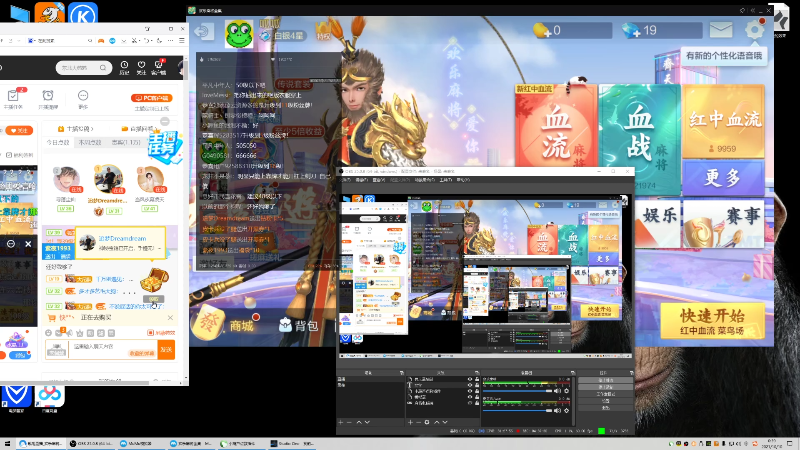800x450 pixels.
Task: Open OBS 设置 Settings button in controls
Action: click(x=606, y=401)
